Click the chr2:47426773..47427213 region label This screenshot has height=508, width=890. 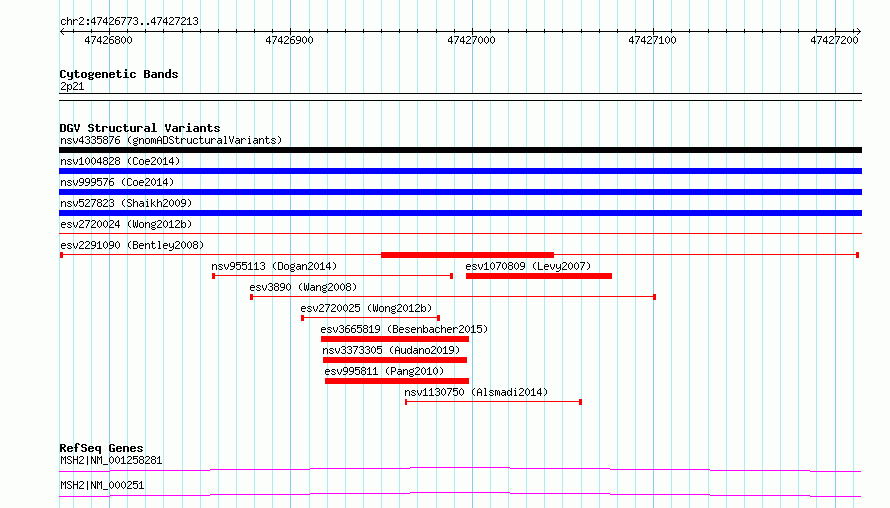[129, 21]
